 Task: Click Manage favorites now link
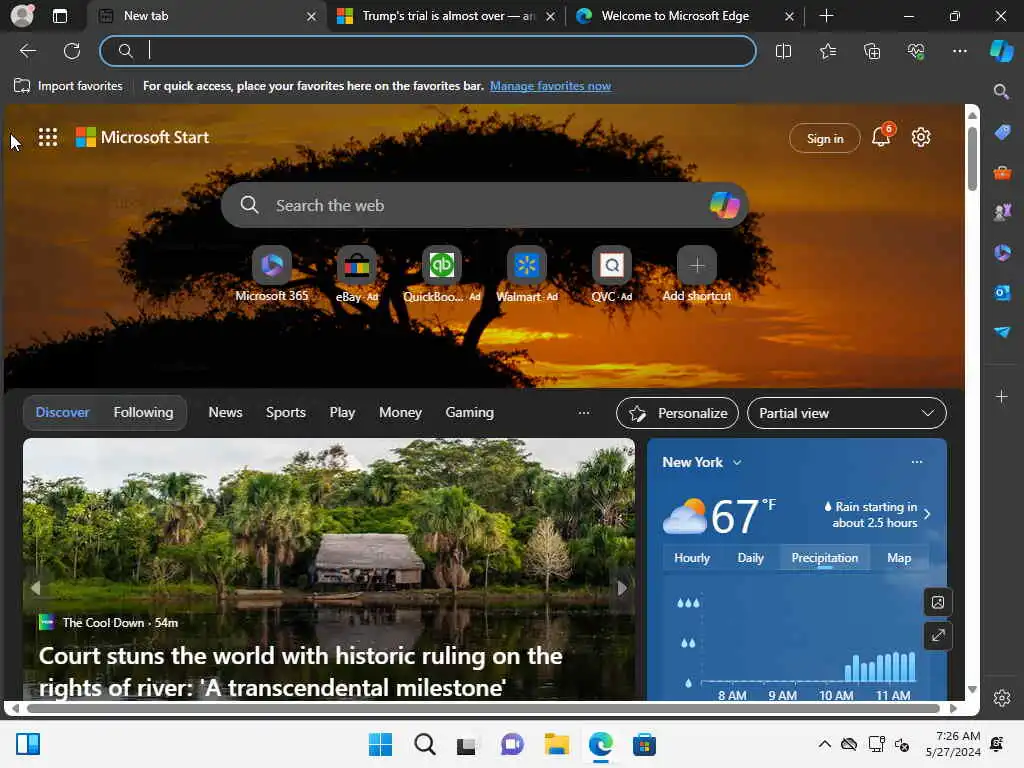click(550, 86)
